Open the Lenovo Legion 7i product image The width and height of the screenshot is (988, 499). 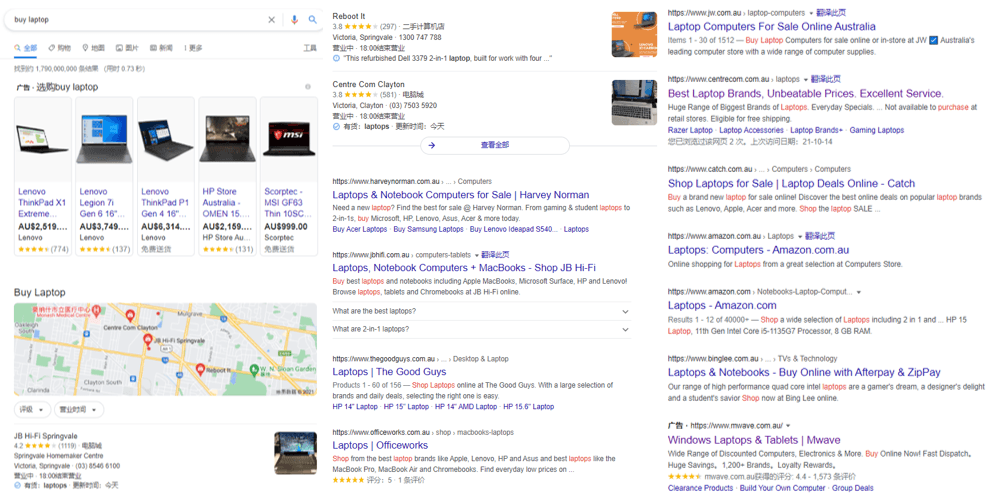point(104,140)
